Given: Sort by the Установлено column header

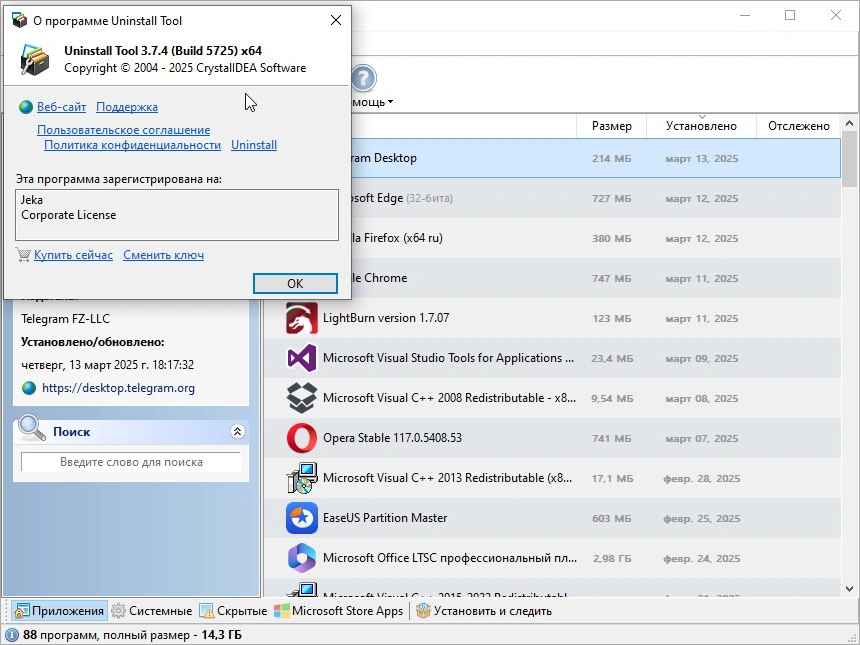Looking at the screenshot, I should (x=701, y=126).
